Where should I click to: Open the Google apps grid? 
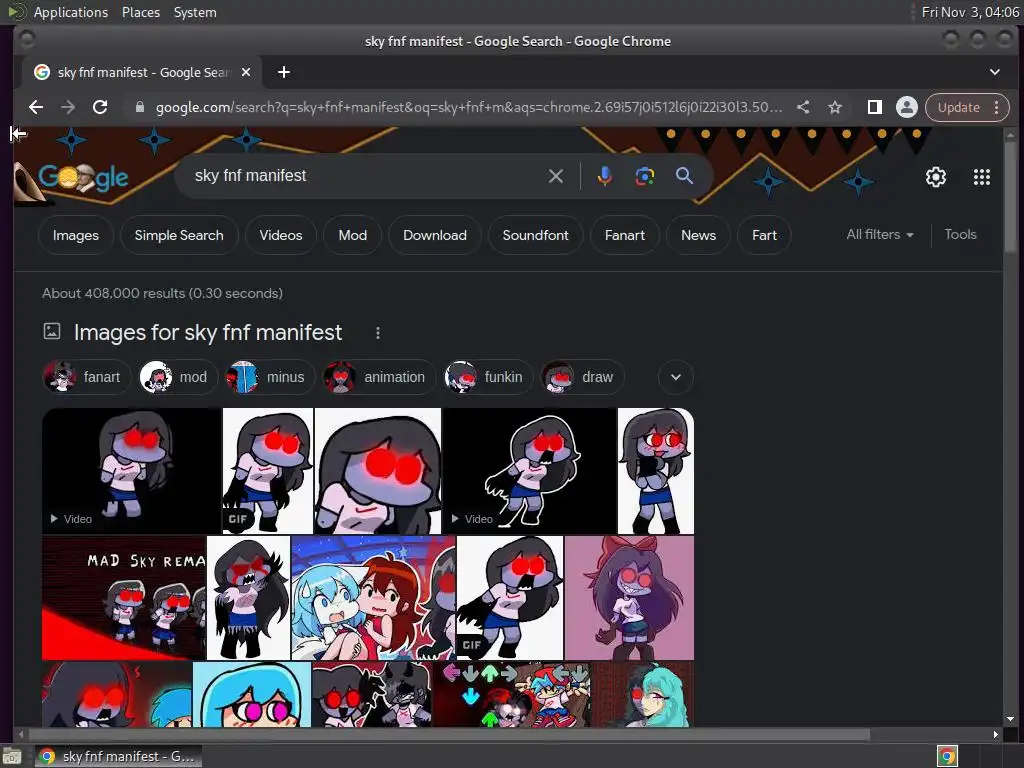coord(982,177)
